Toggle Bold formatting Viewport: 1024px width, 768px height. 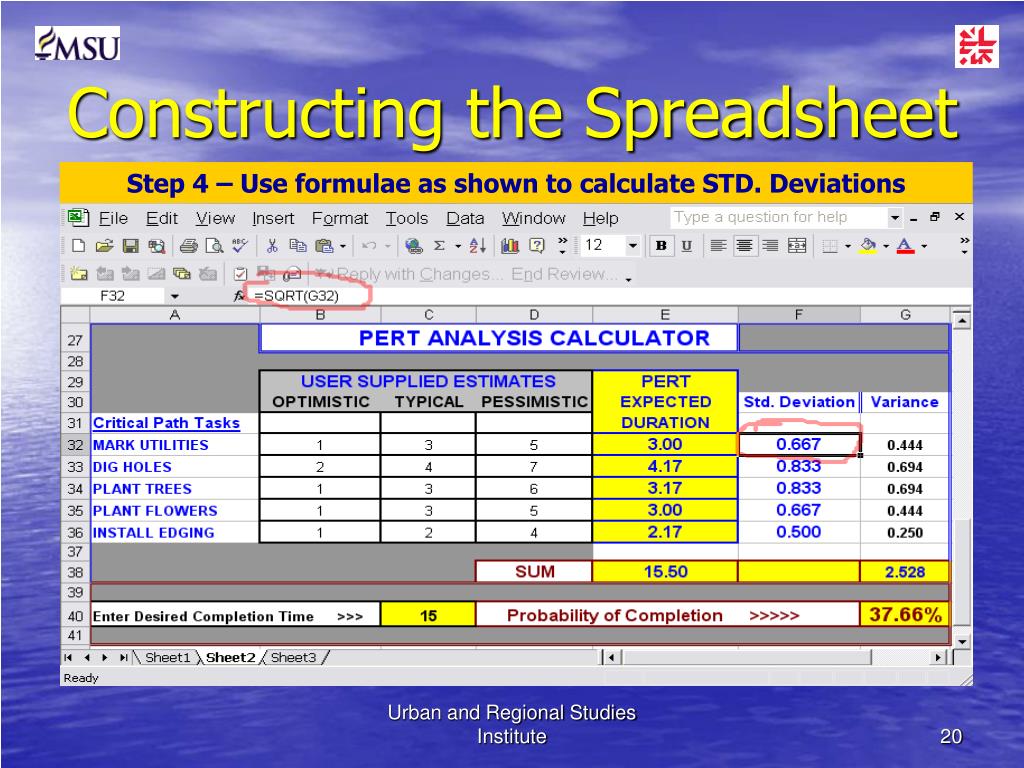click(x=661, y=246)
